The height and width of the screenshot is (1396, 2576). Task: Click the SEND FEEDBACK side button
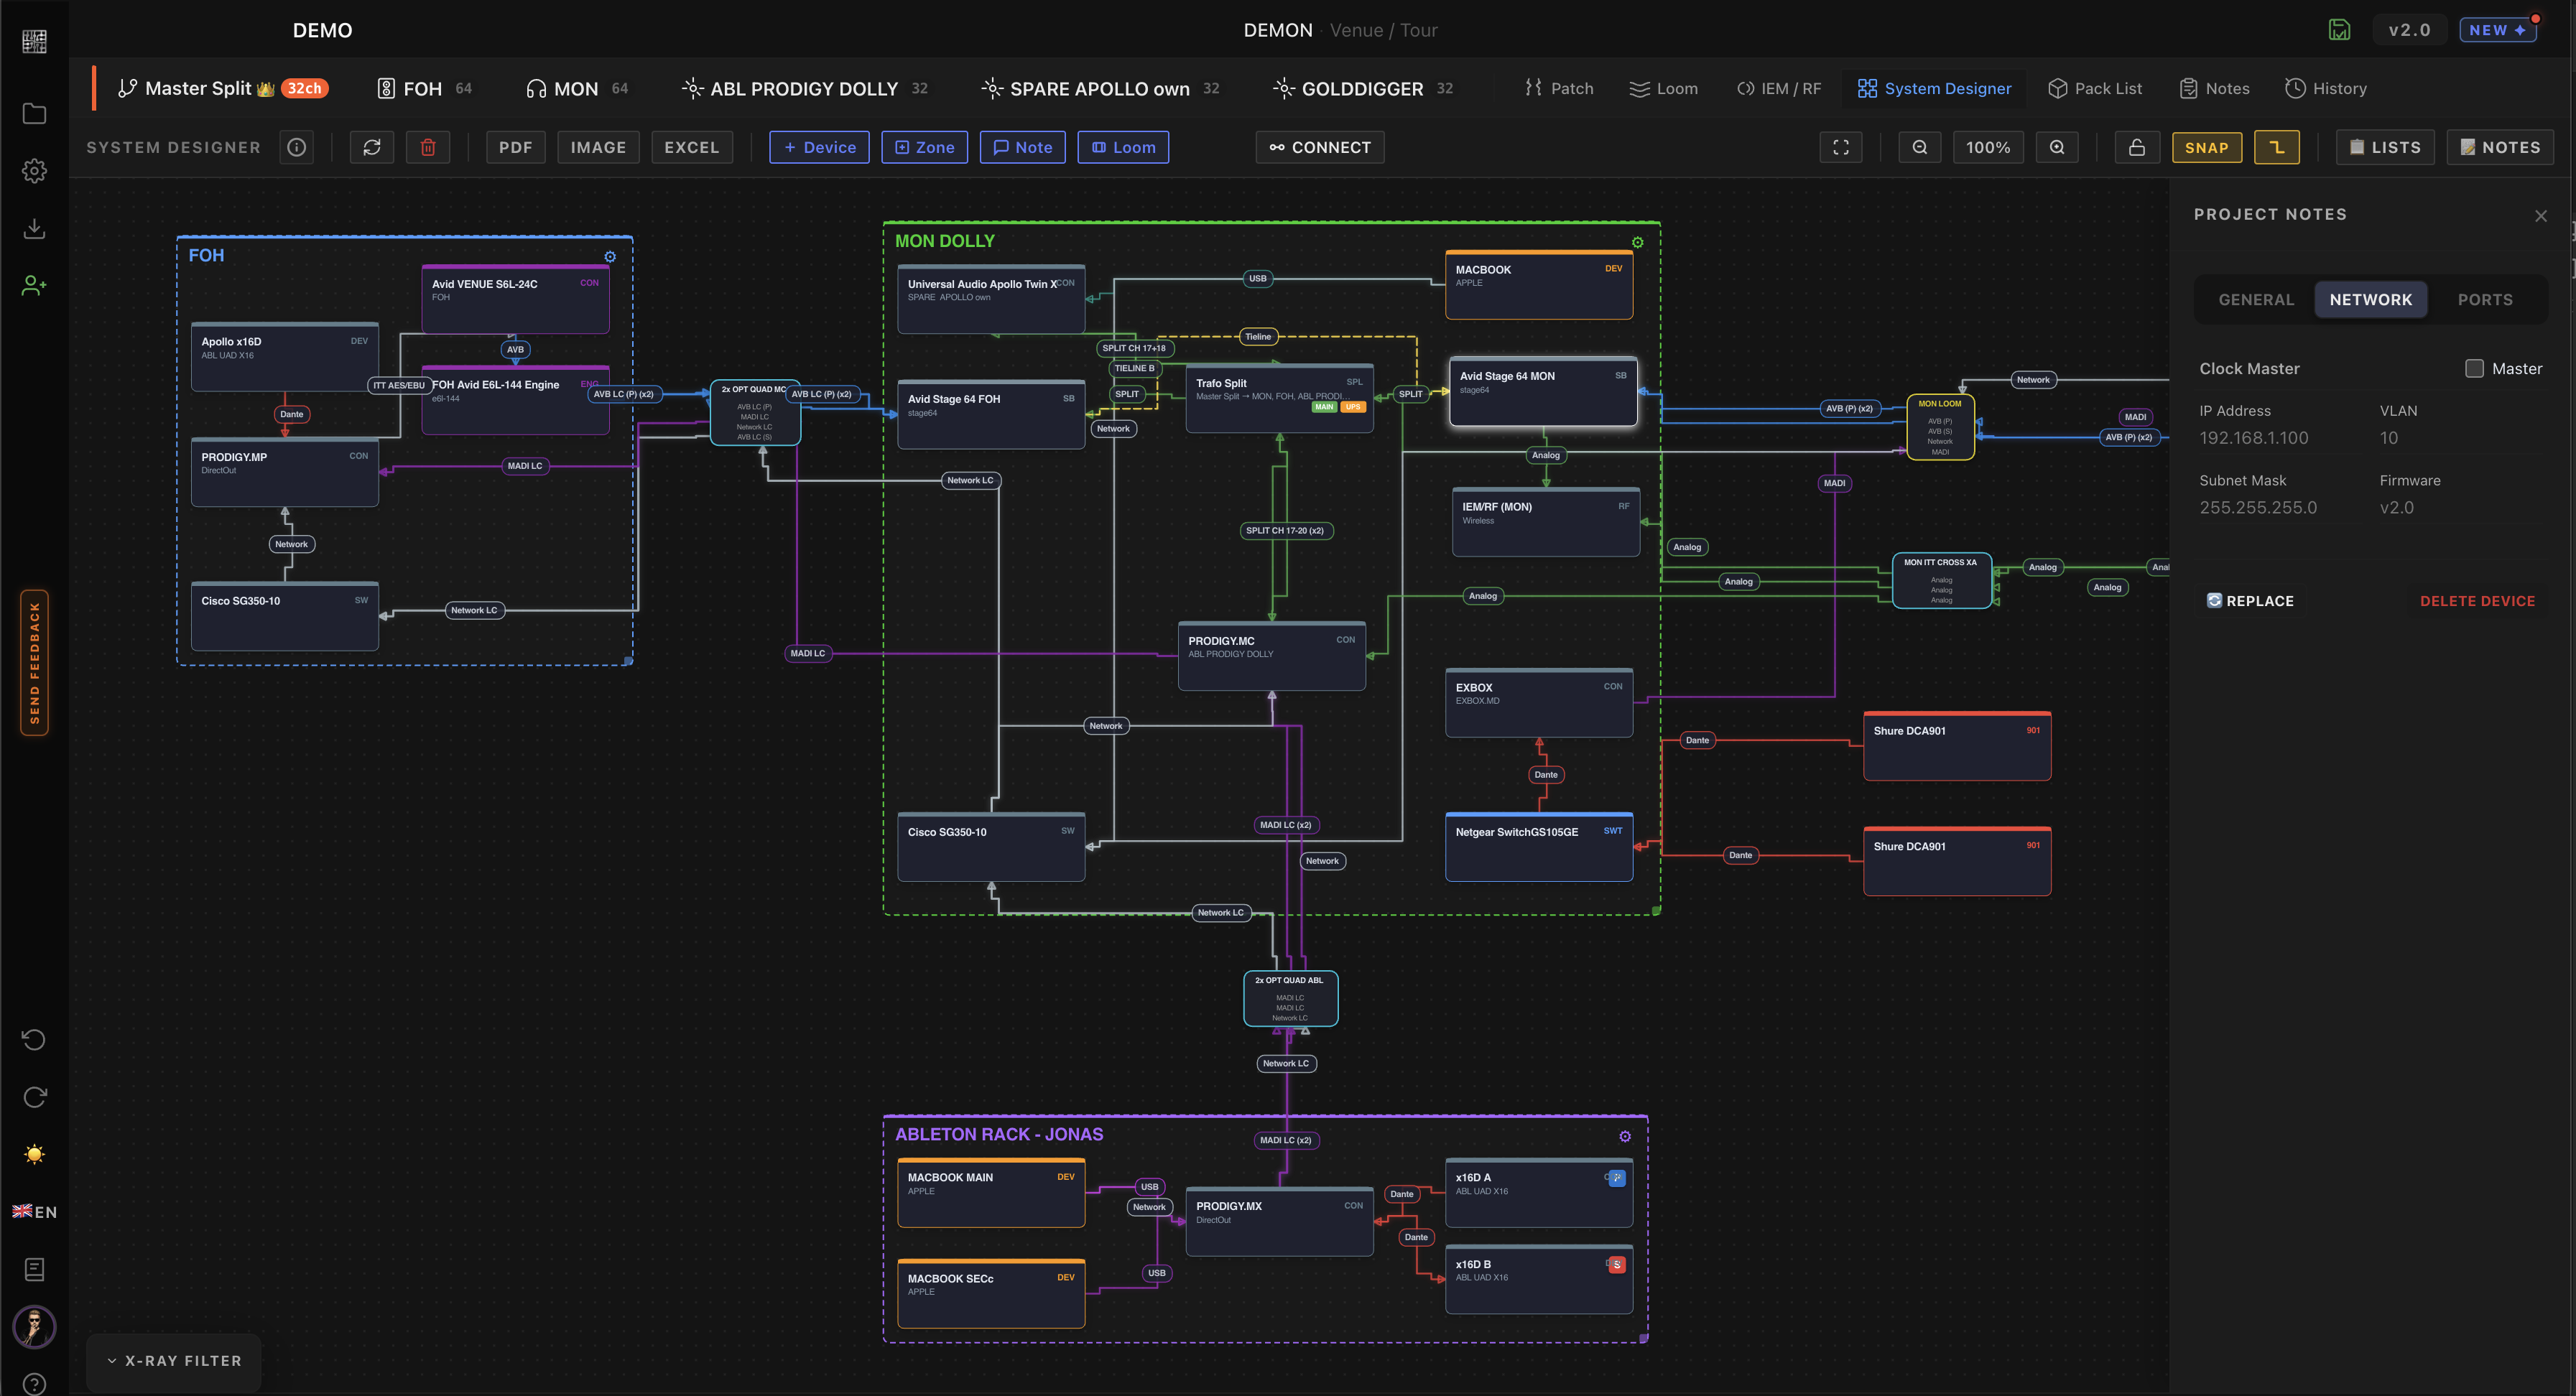point(34,663)
